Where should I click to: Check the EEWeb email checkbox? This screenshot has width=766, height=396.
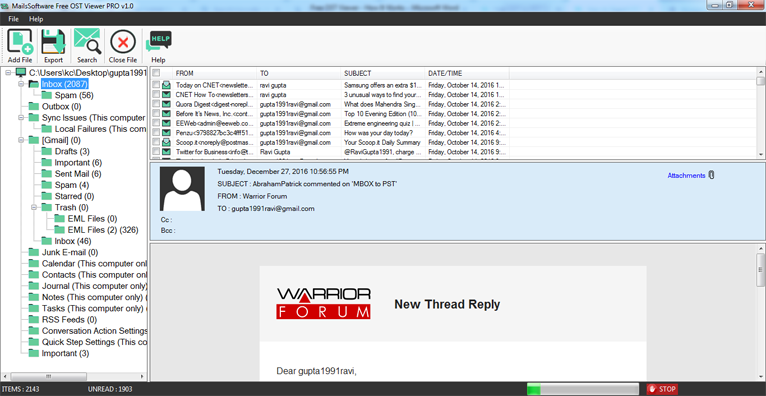coord(156,123)
